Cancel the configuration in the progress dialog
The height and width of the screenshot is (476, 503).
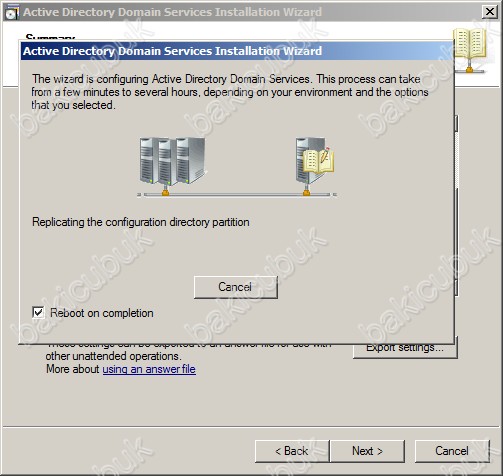(x=236, y=287)
